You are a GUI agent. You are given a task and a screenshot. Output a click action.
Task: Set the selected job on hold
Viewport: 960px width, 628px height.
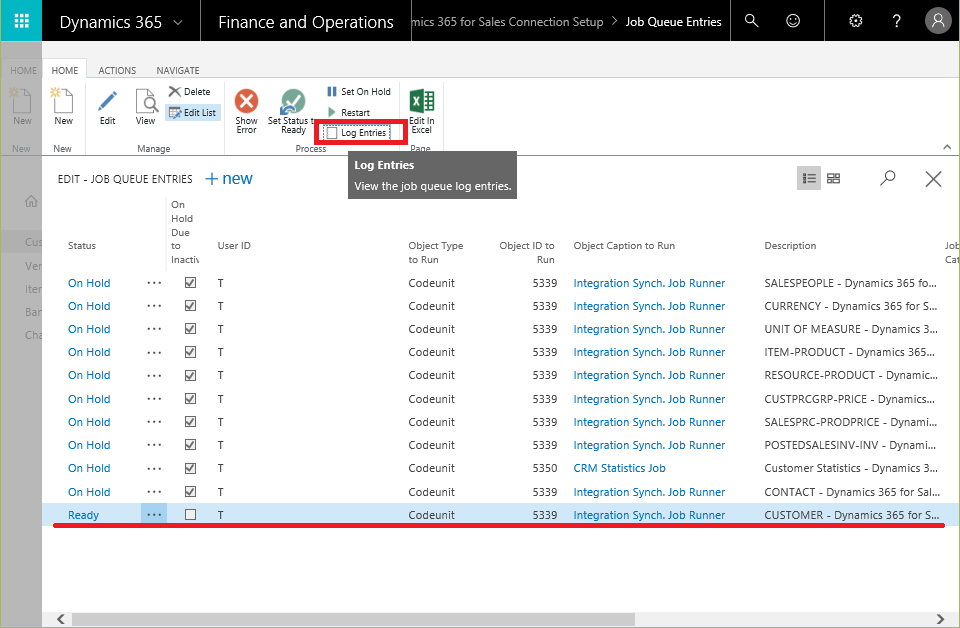359,92
